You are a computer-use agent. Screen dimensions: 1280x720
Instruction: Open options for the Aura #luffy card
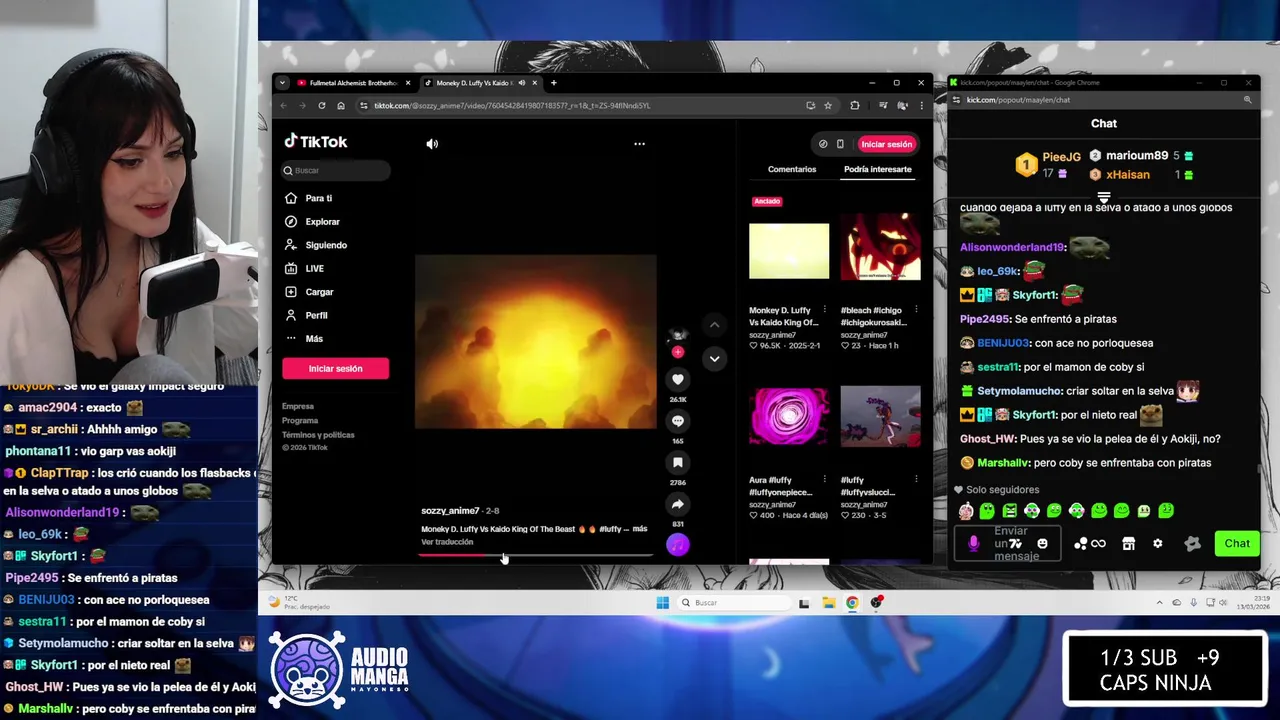[x=825, y=480]
